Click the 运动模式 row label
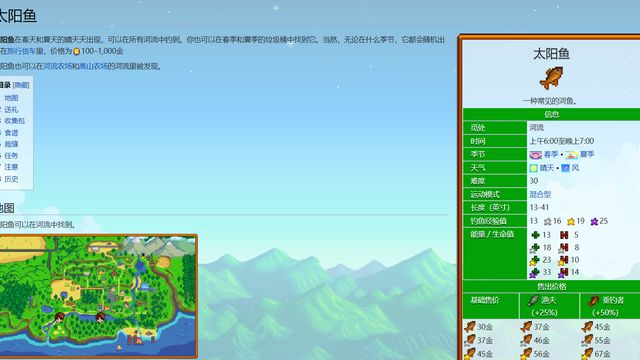This screenshot has height=360, width=640. click(x=485, y=194)
